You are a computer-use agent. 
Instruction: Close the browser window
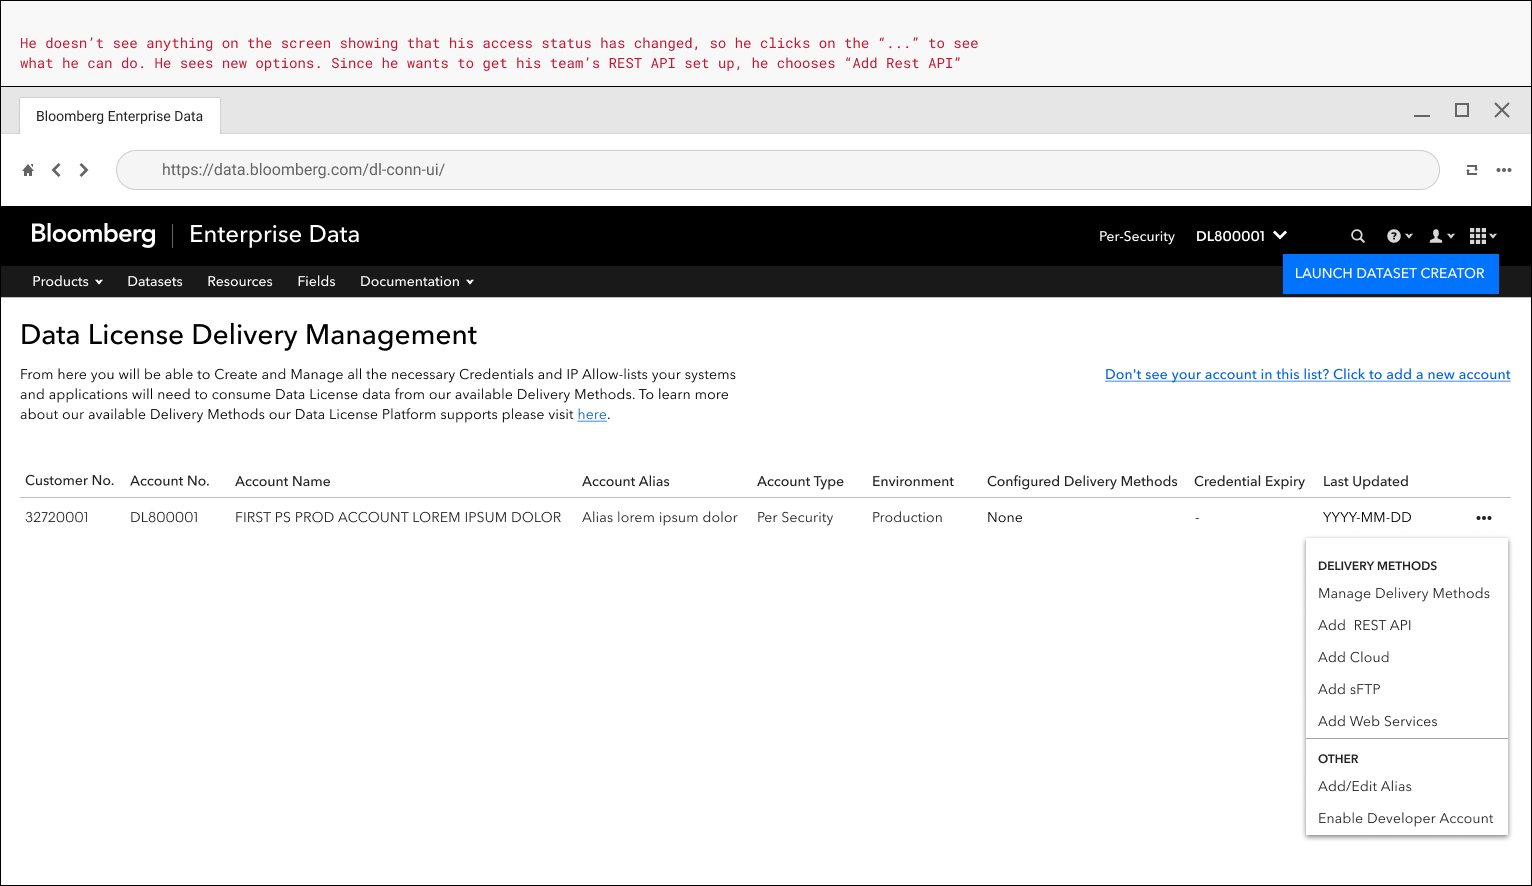pos(1502,110)
